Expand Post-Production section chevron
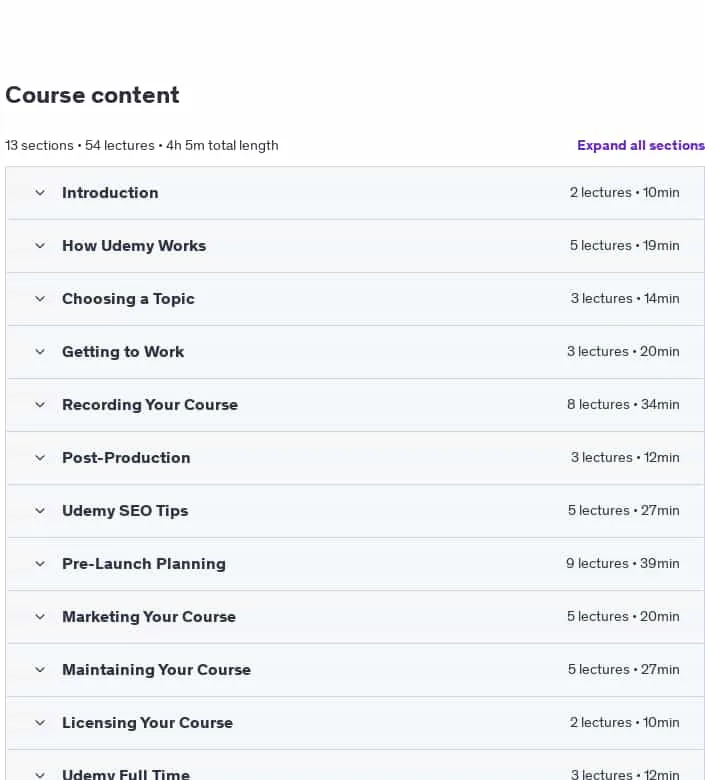This screenshot has width=705, height=780. point(40,458)
